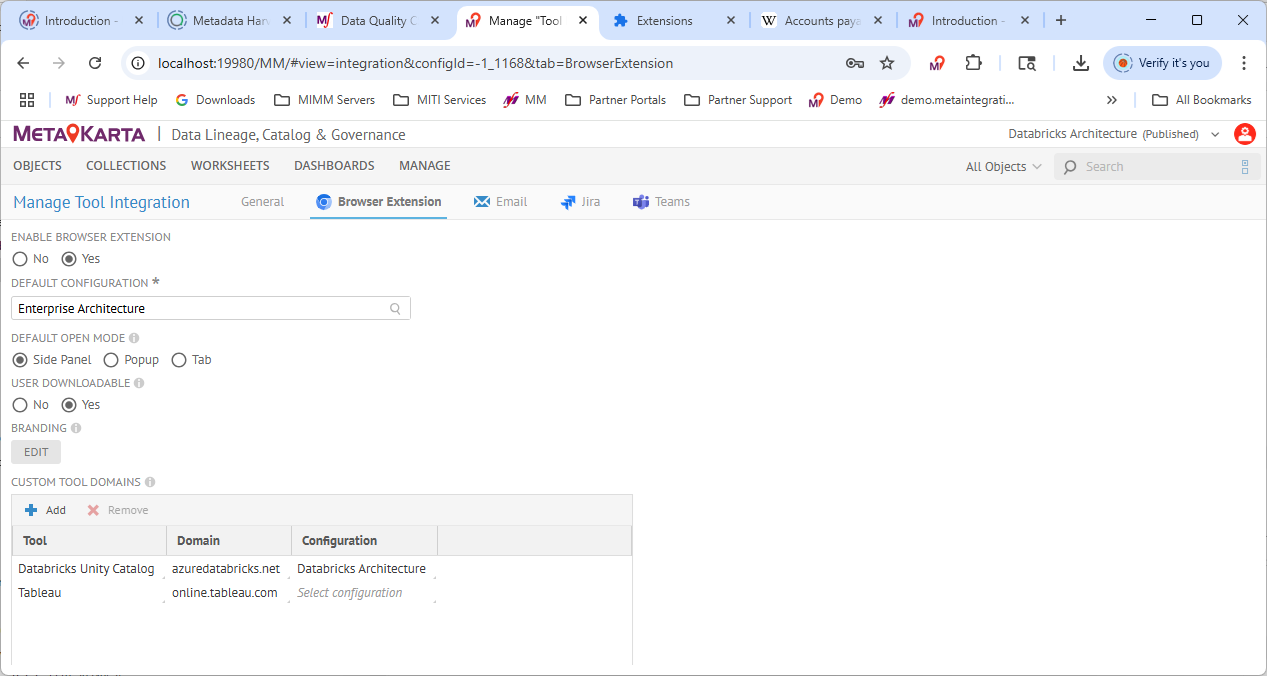Bookmark this page with the star icon
Viewport: 1267px width, 676px height.
coord(886,63)
